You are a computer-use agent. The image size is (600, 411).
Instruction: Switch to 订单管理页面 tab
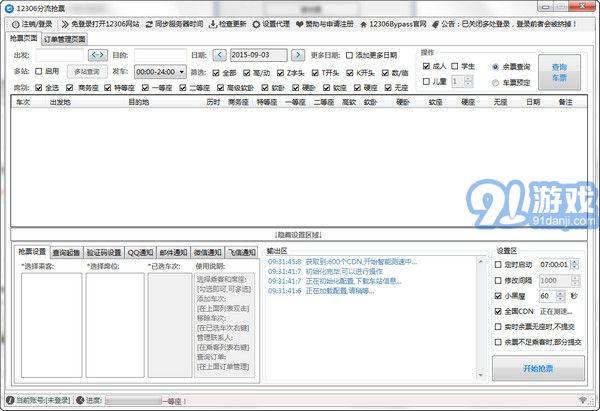pyautogui.click(x=64, y=39)
